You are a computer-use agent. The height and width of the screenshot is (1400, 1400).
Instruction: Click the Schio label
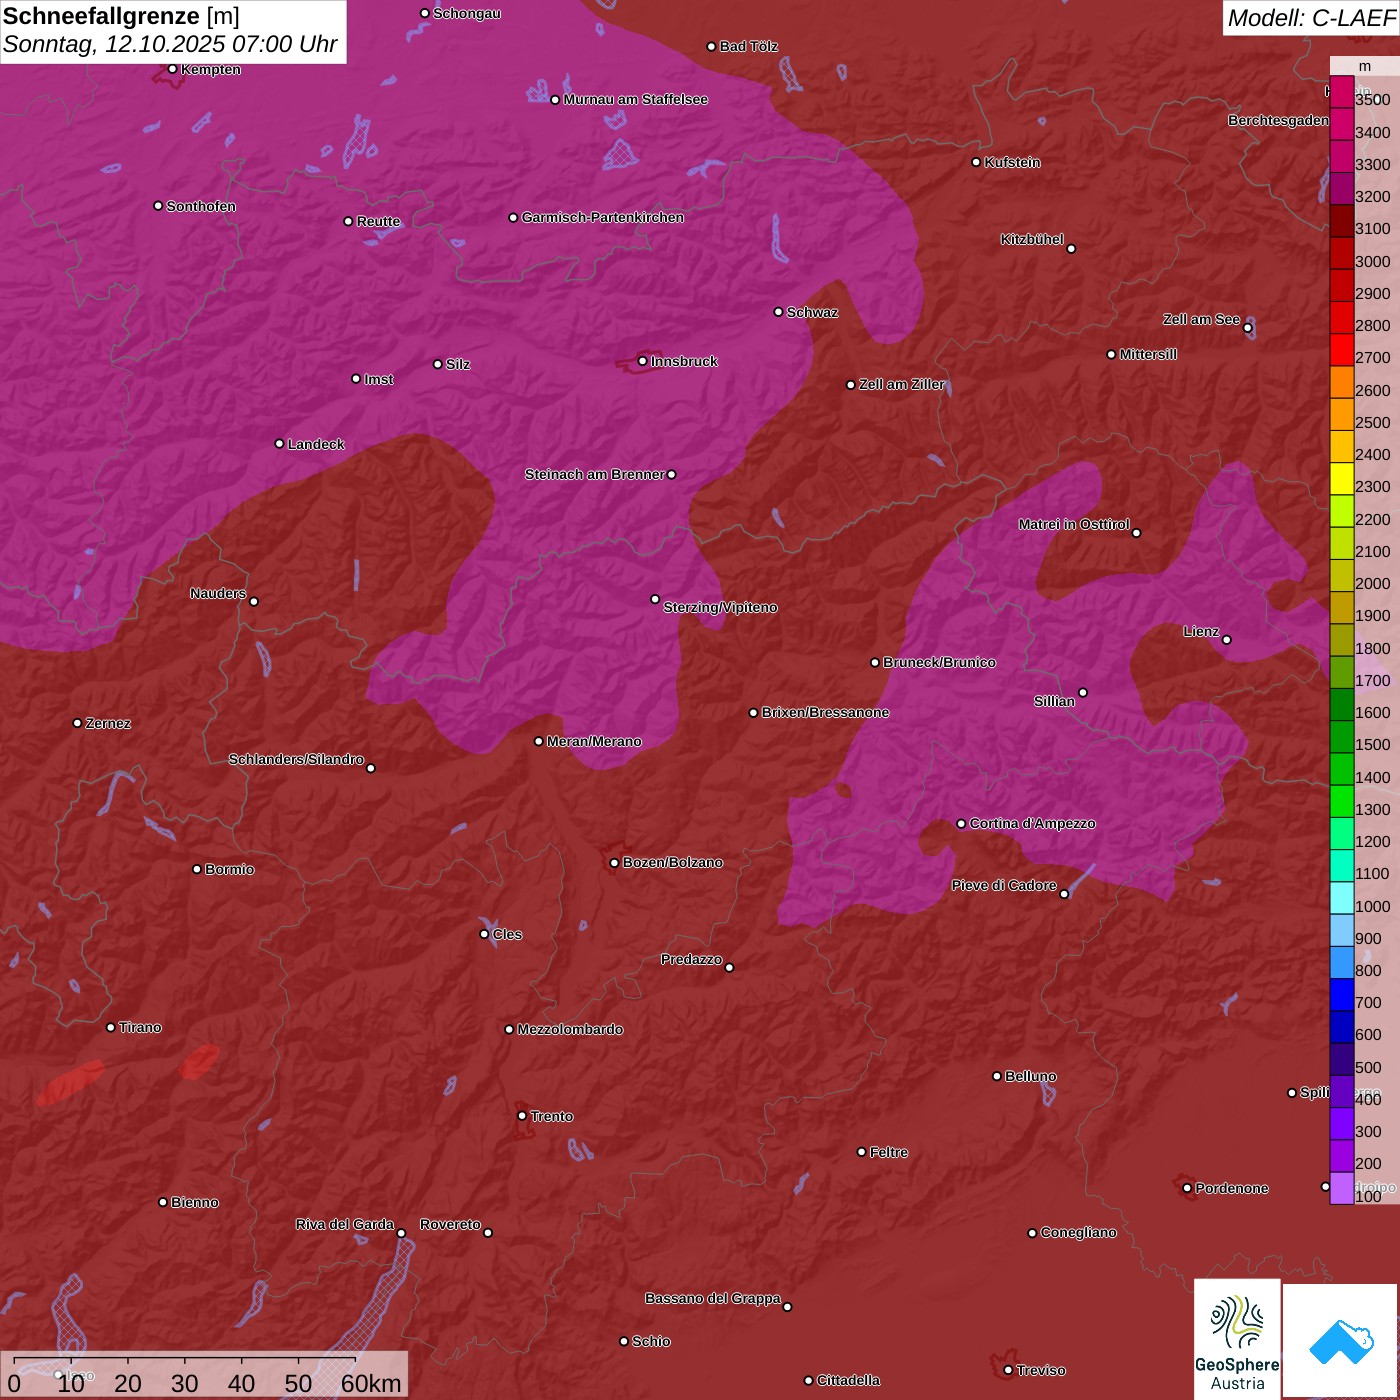652,1342
